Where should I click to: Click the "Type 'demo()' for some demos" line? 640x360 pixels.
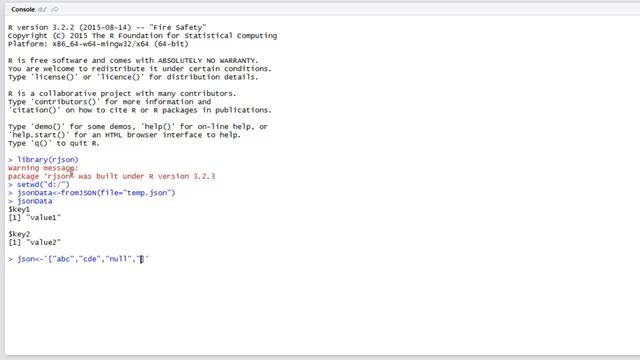tap(138, 127)
